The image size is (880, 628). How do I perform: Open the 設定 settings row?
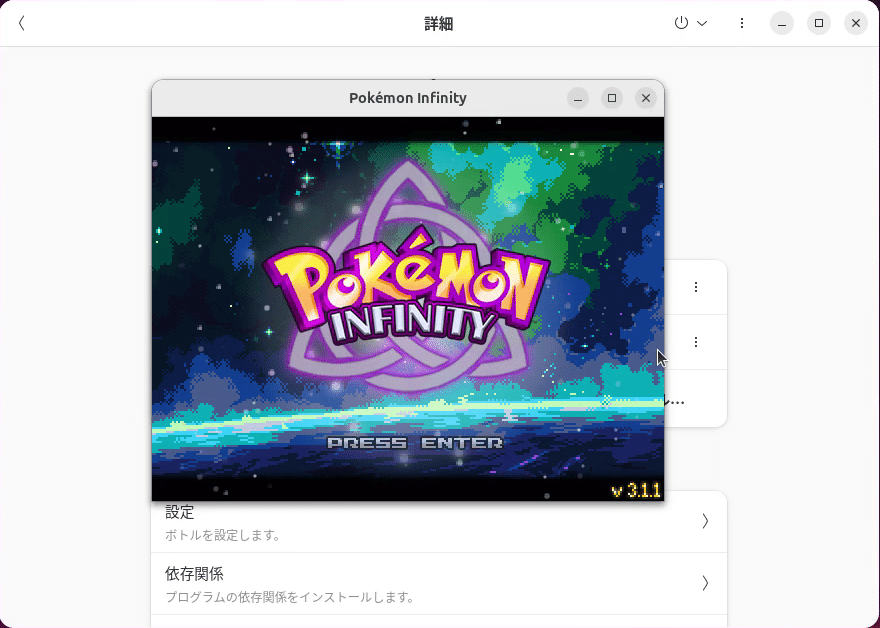(439, 522)
